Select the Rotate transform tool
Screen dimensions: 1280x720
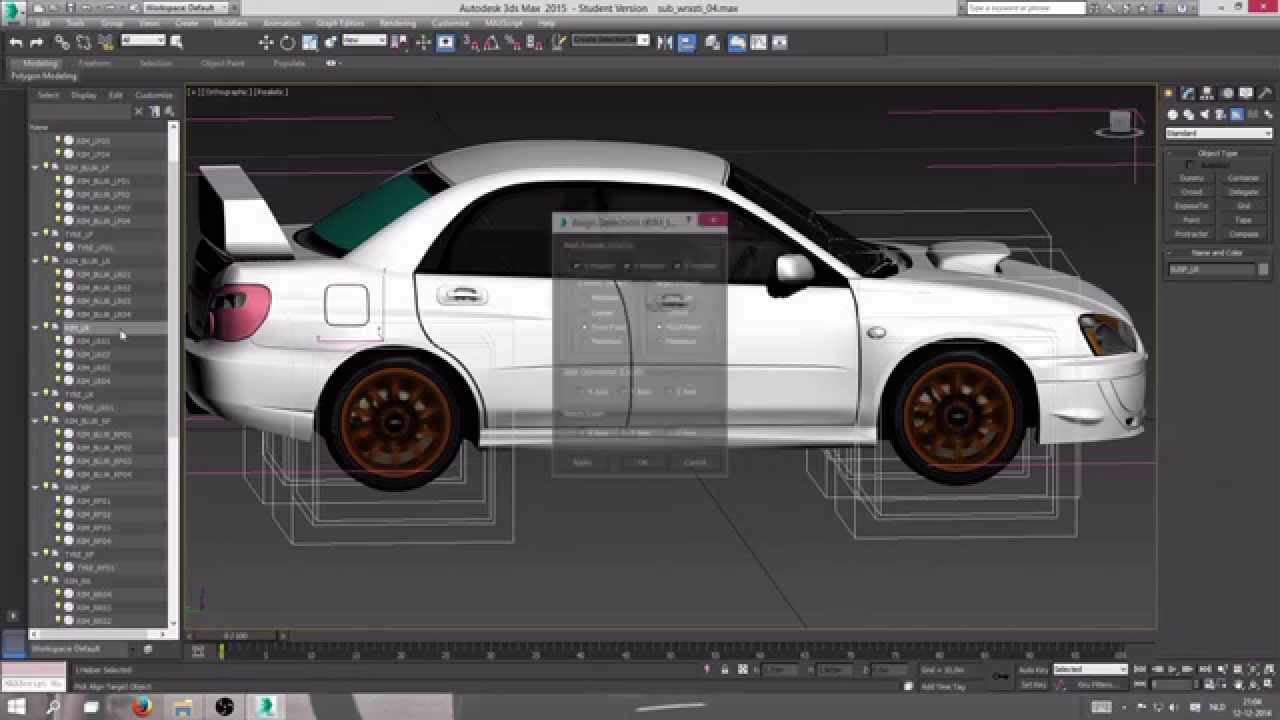(x=288, y=42)
